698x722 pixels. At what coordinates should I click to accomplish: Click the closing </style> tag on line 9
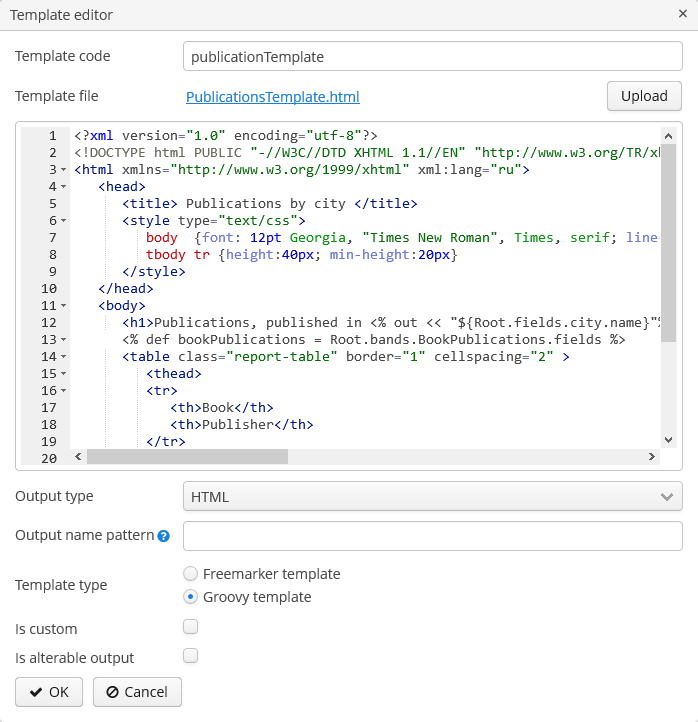point(154,272)
